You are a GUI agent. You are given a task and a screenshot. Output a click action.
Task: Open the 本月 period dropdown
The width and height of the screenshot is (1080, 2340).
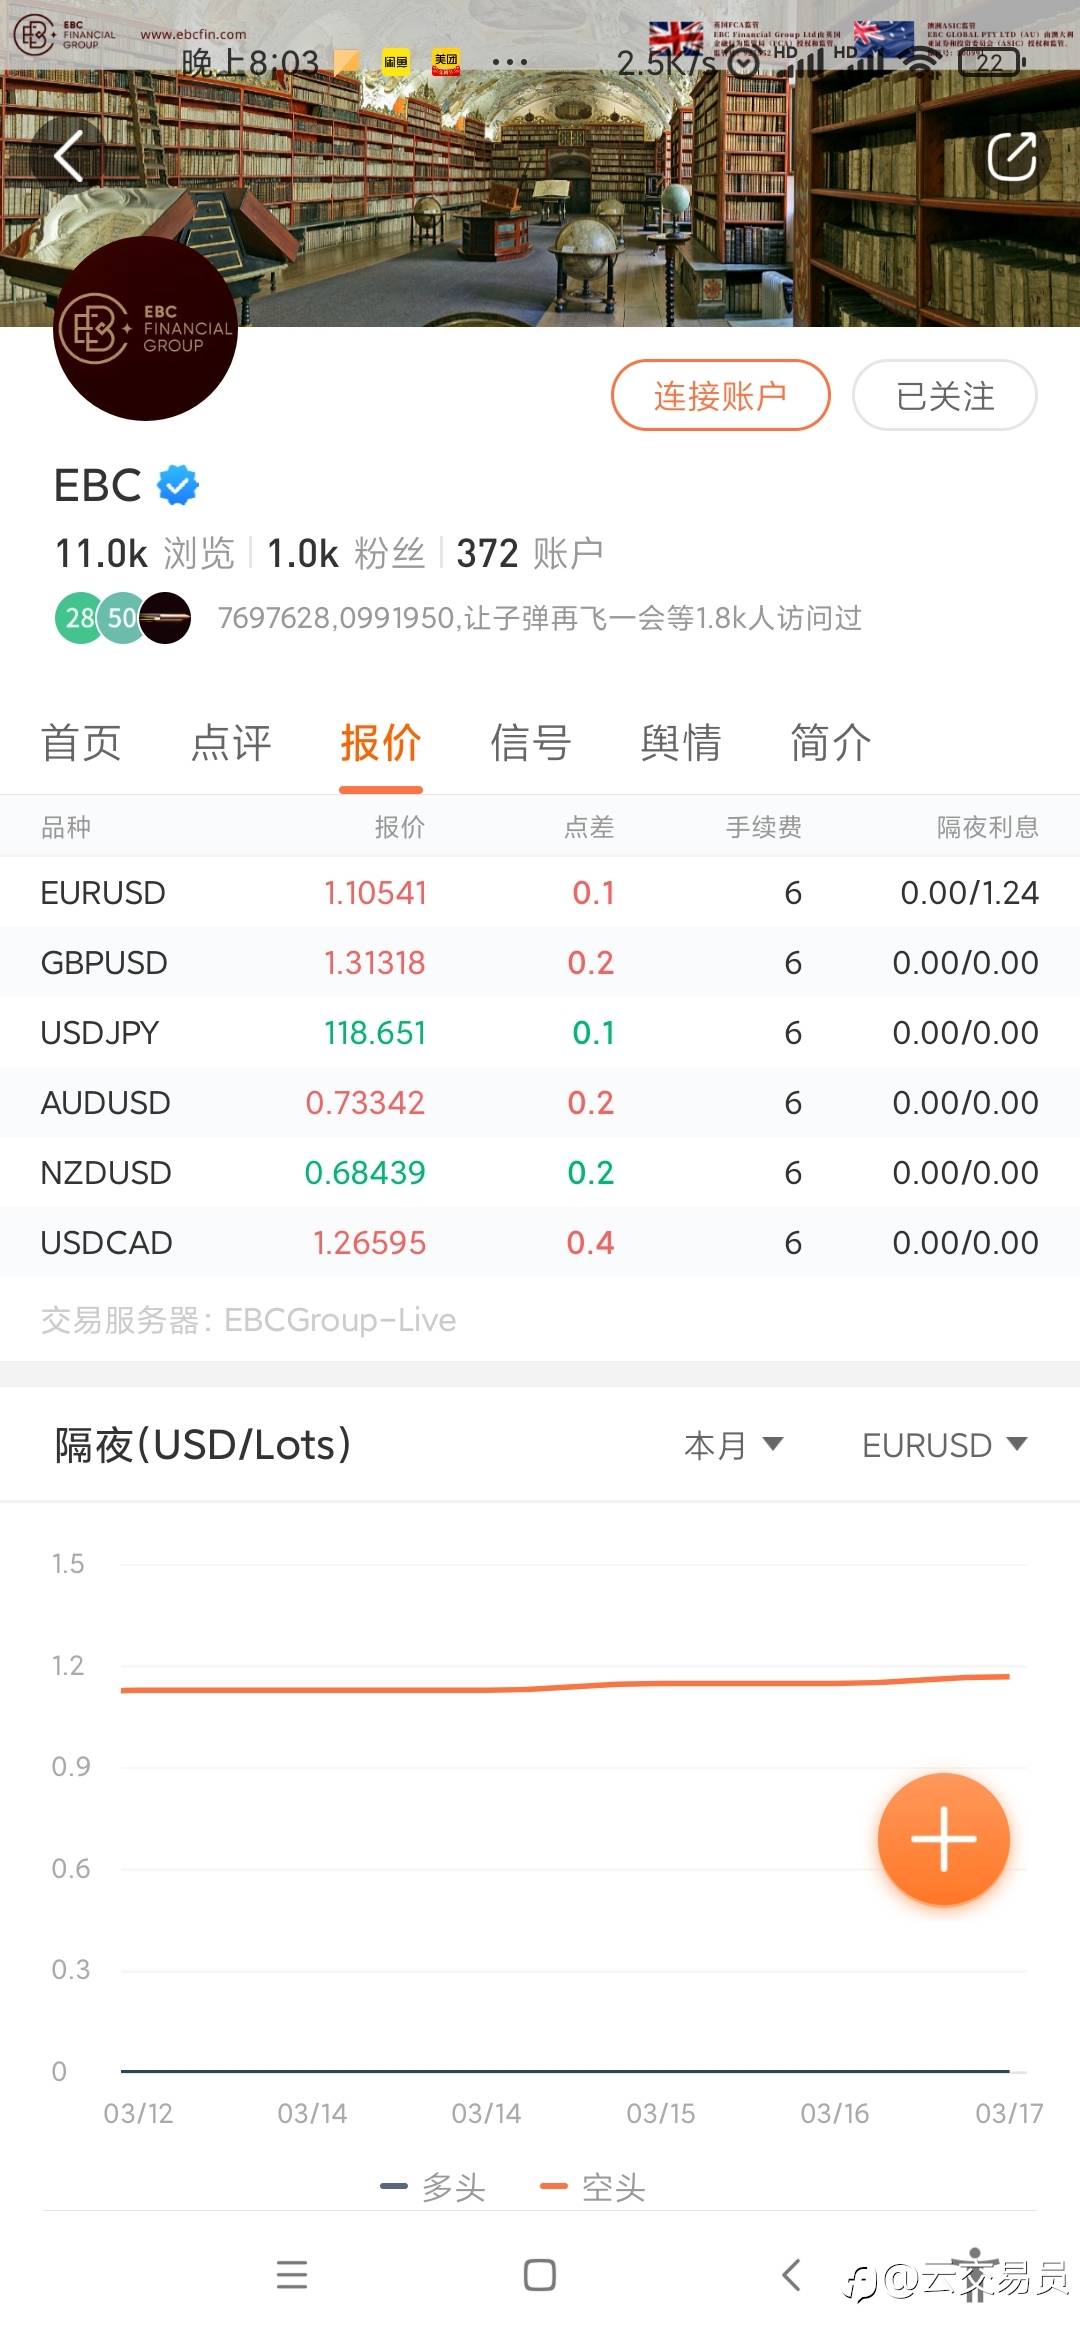733,1445
